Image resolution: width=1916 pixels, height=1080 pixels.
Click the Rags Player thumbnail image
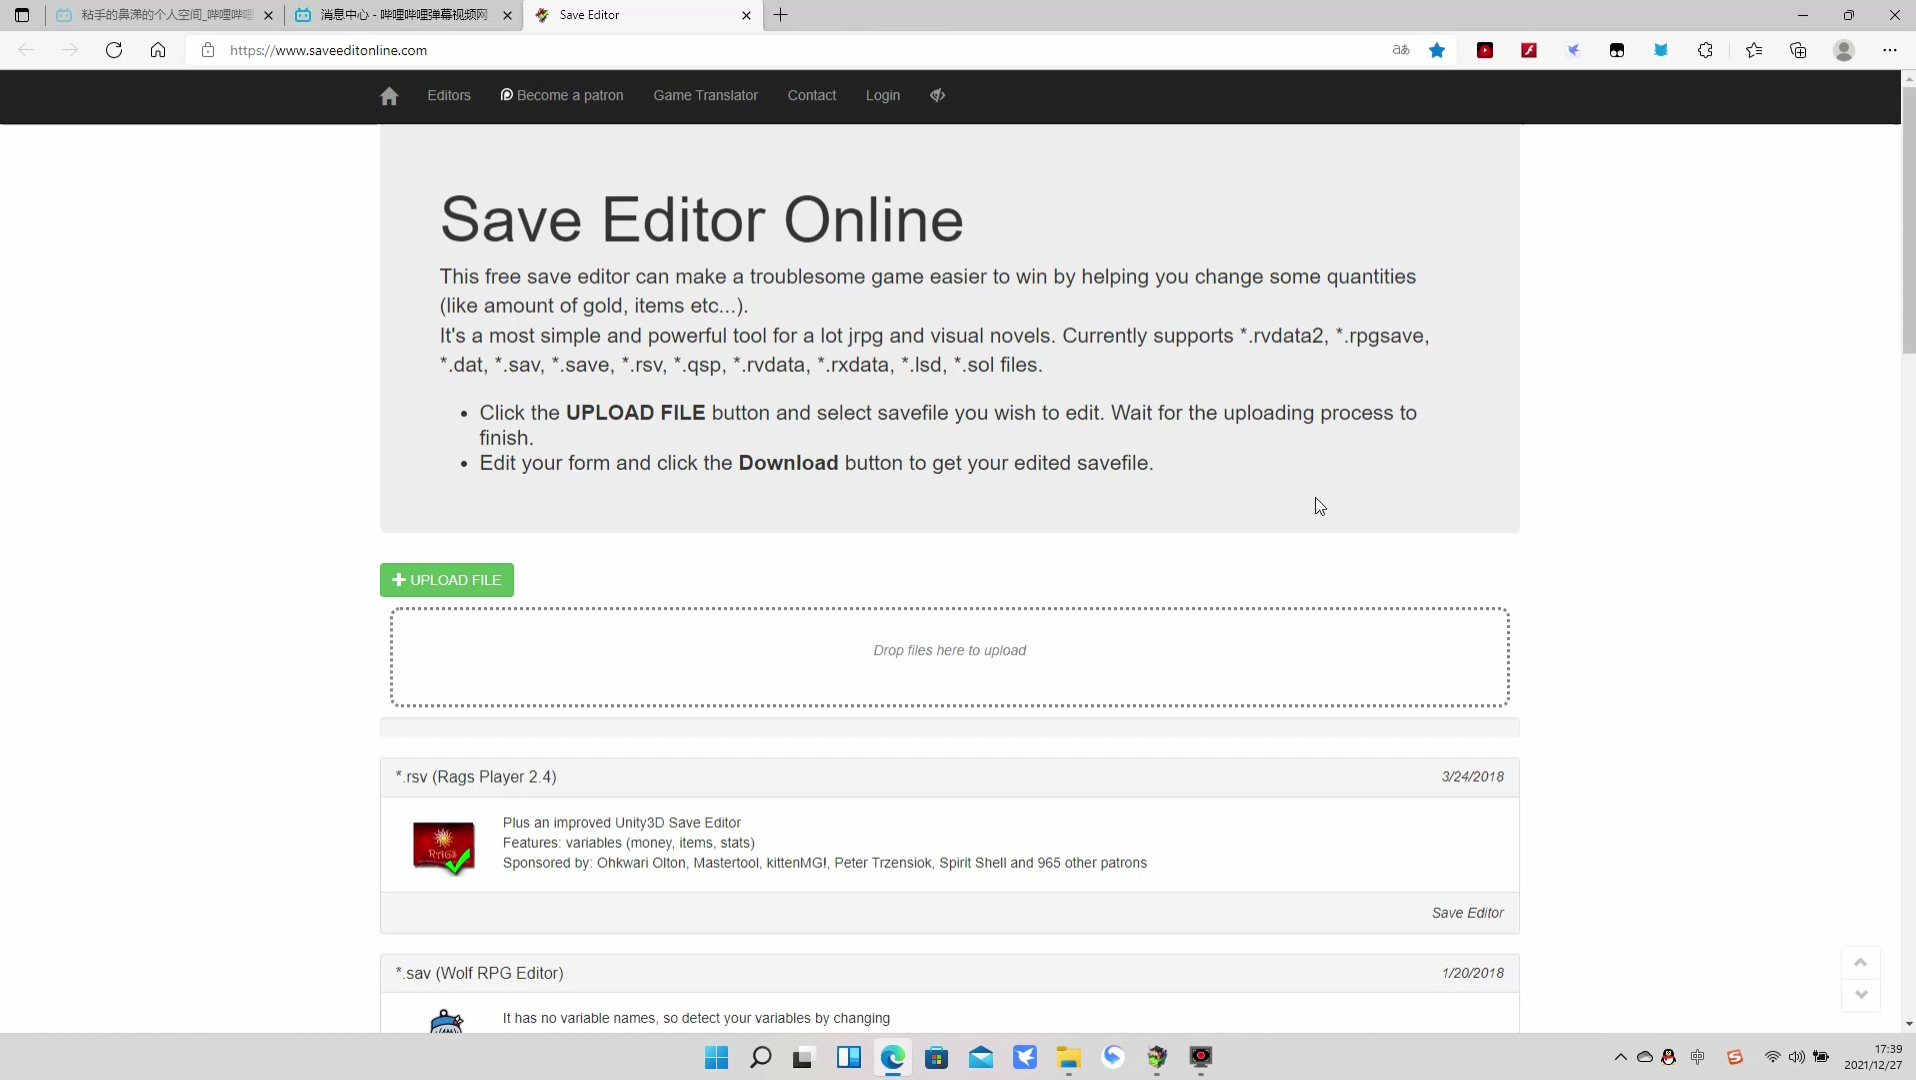[x=444, y=848]
